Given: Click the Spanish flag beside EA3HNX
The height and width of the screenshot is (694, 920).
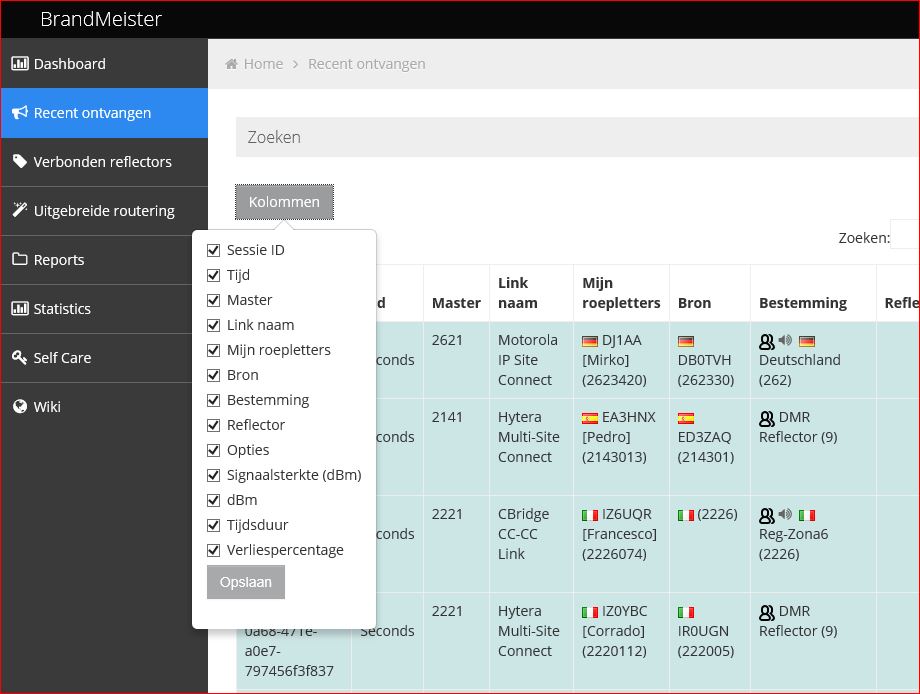Looking at the screenshot, I should click(590, 418).
